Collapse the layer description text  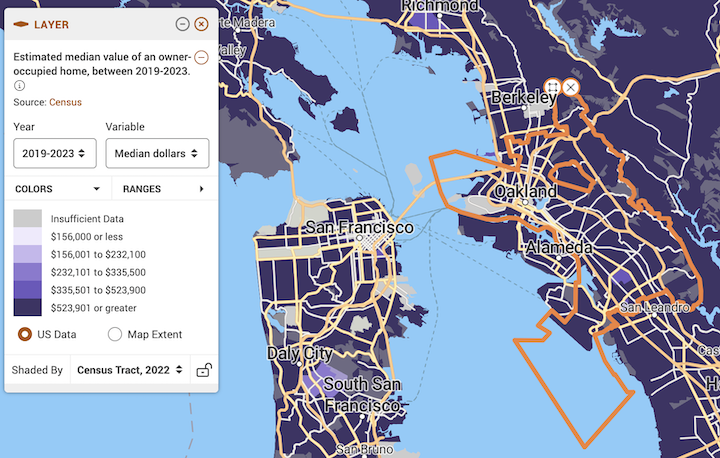201,57
